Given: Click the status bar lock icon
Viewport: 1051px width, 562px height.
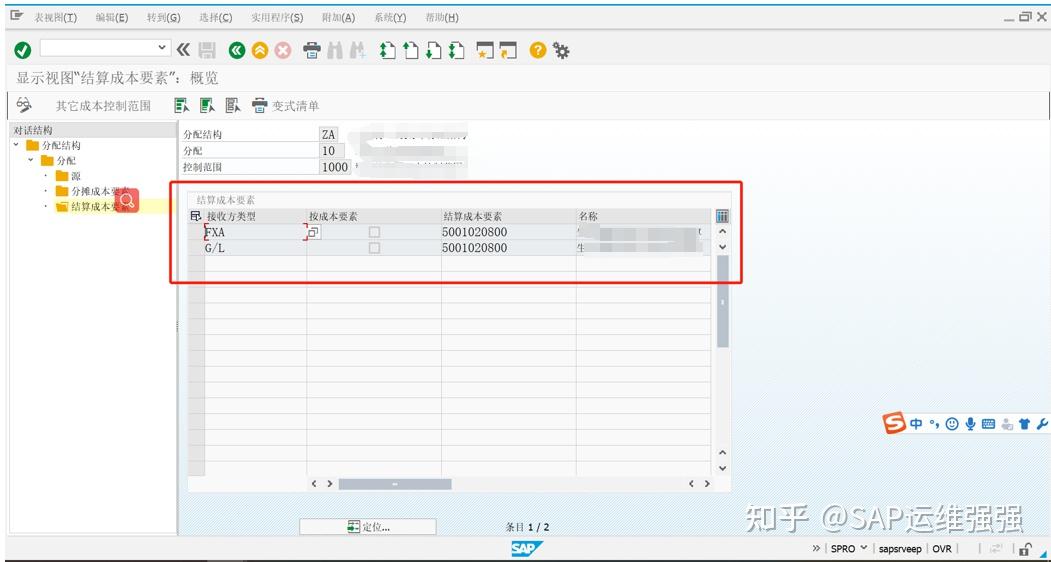Looking at the screenshot, I should pos(1026,548).
